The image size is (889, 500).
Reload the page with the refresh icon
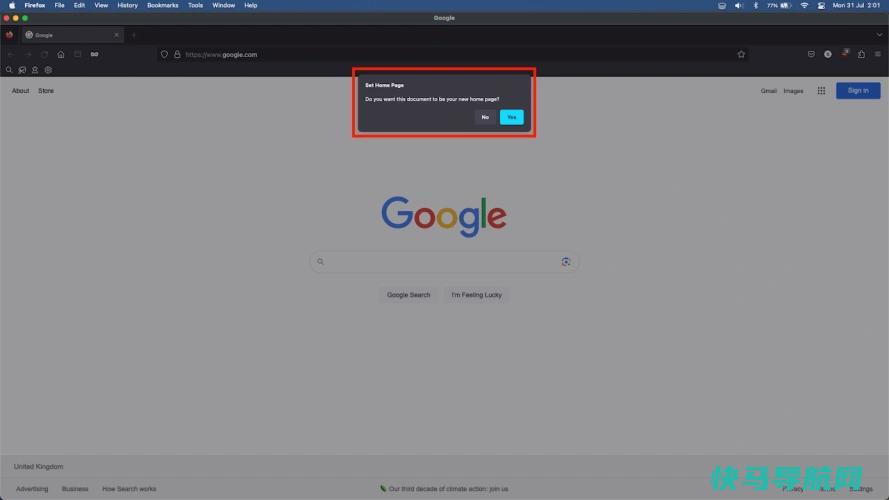tap(44, 54)
